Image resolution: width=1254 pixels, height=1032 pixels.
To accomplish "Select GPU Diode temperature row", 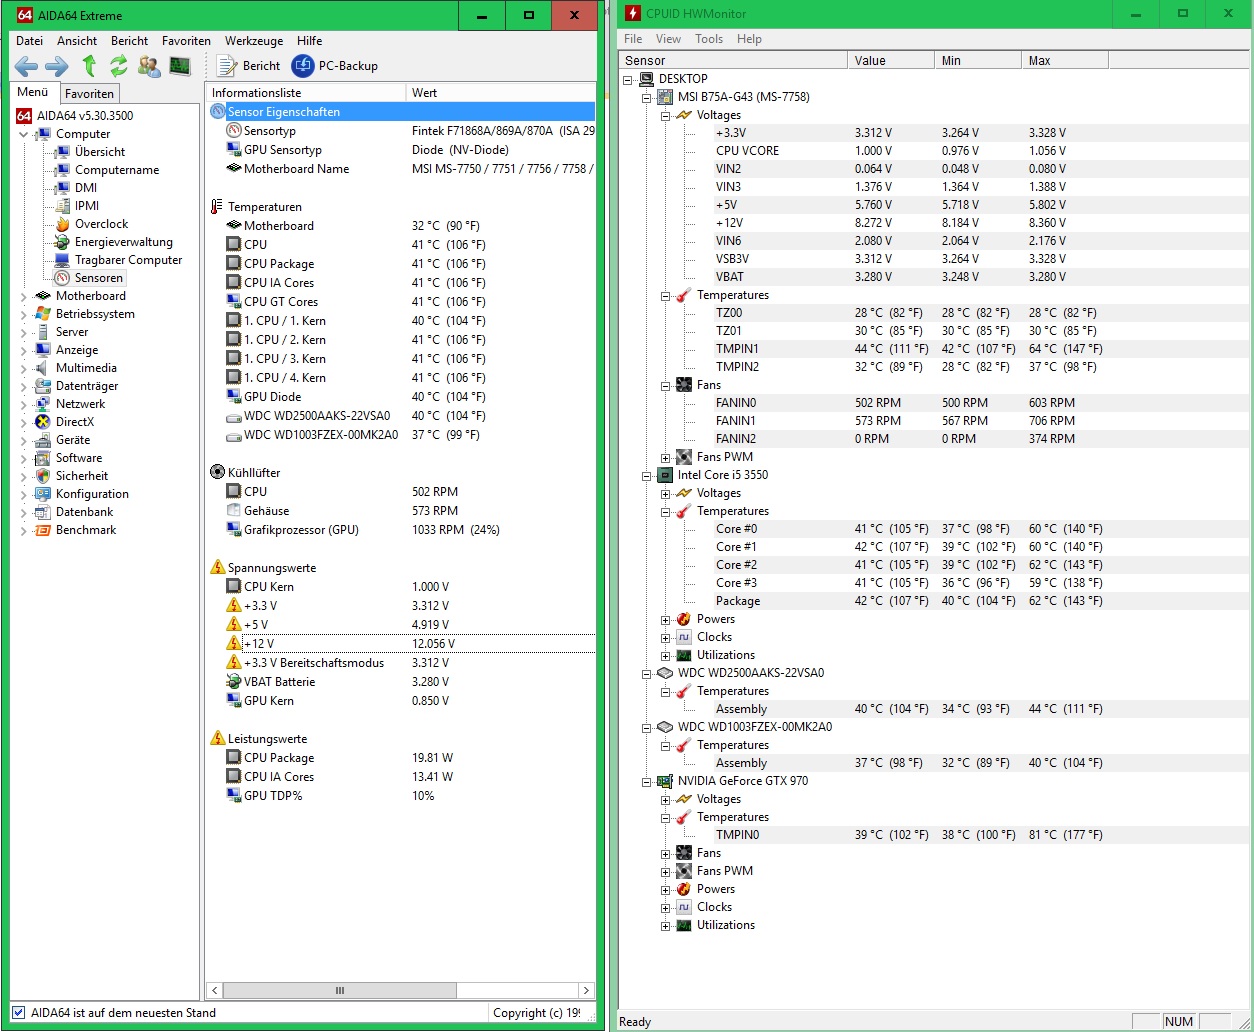I will click(x=401, y=397).
